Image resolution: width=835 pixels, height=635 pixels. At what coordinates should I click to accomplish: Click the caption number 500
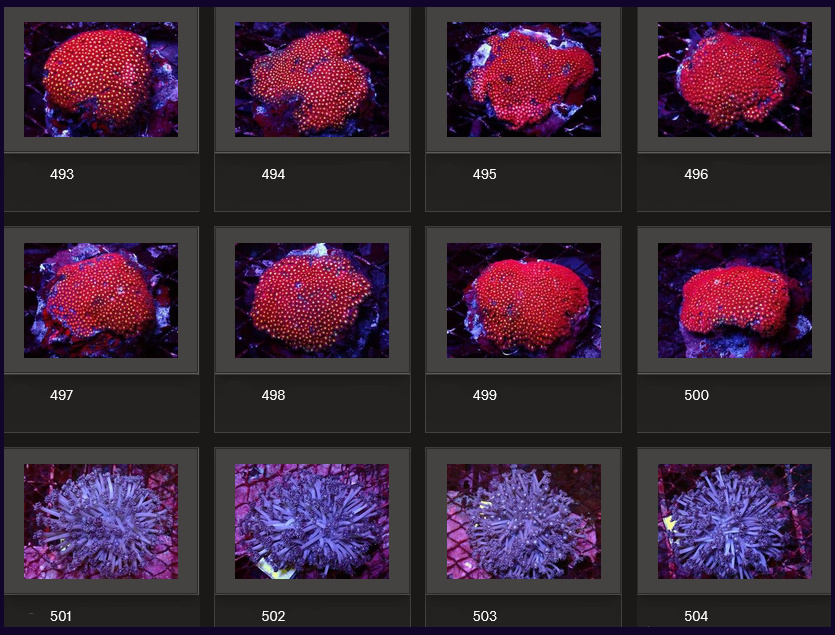696,395
